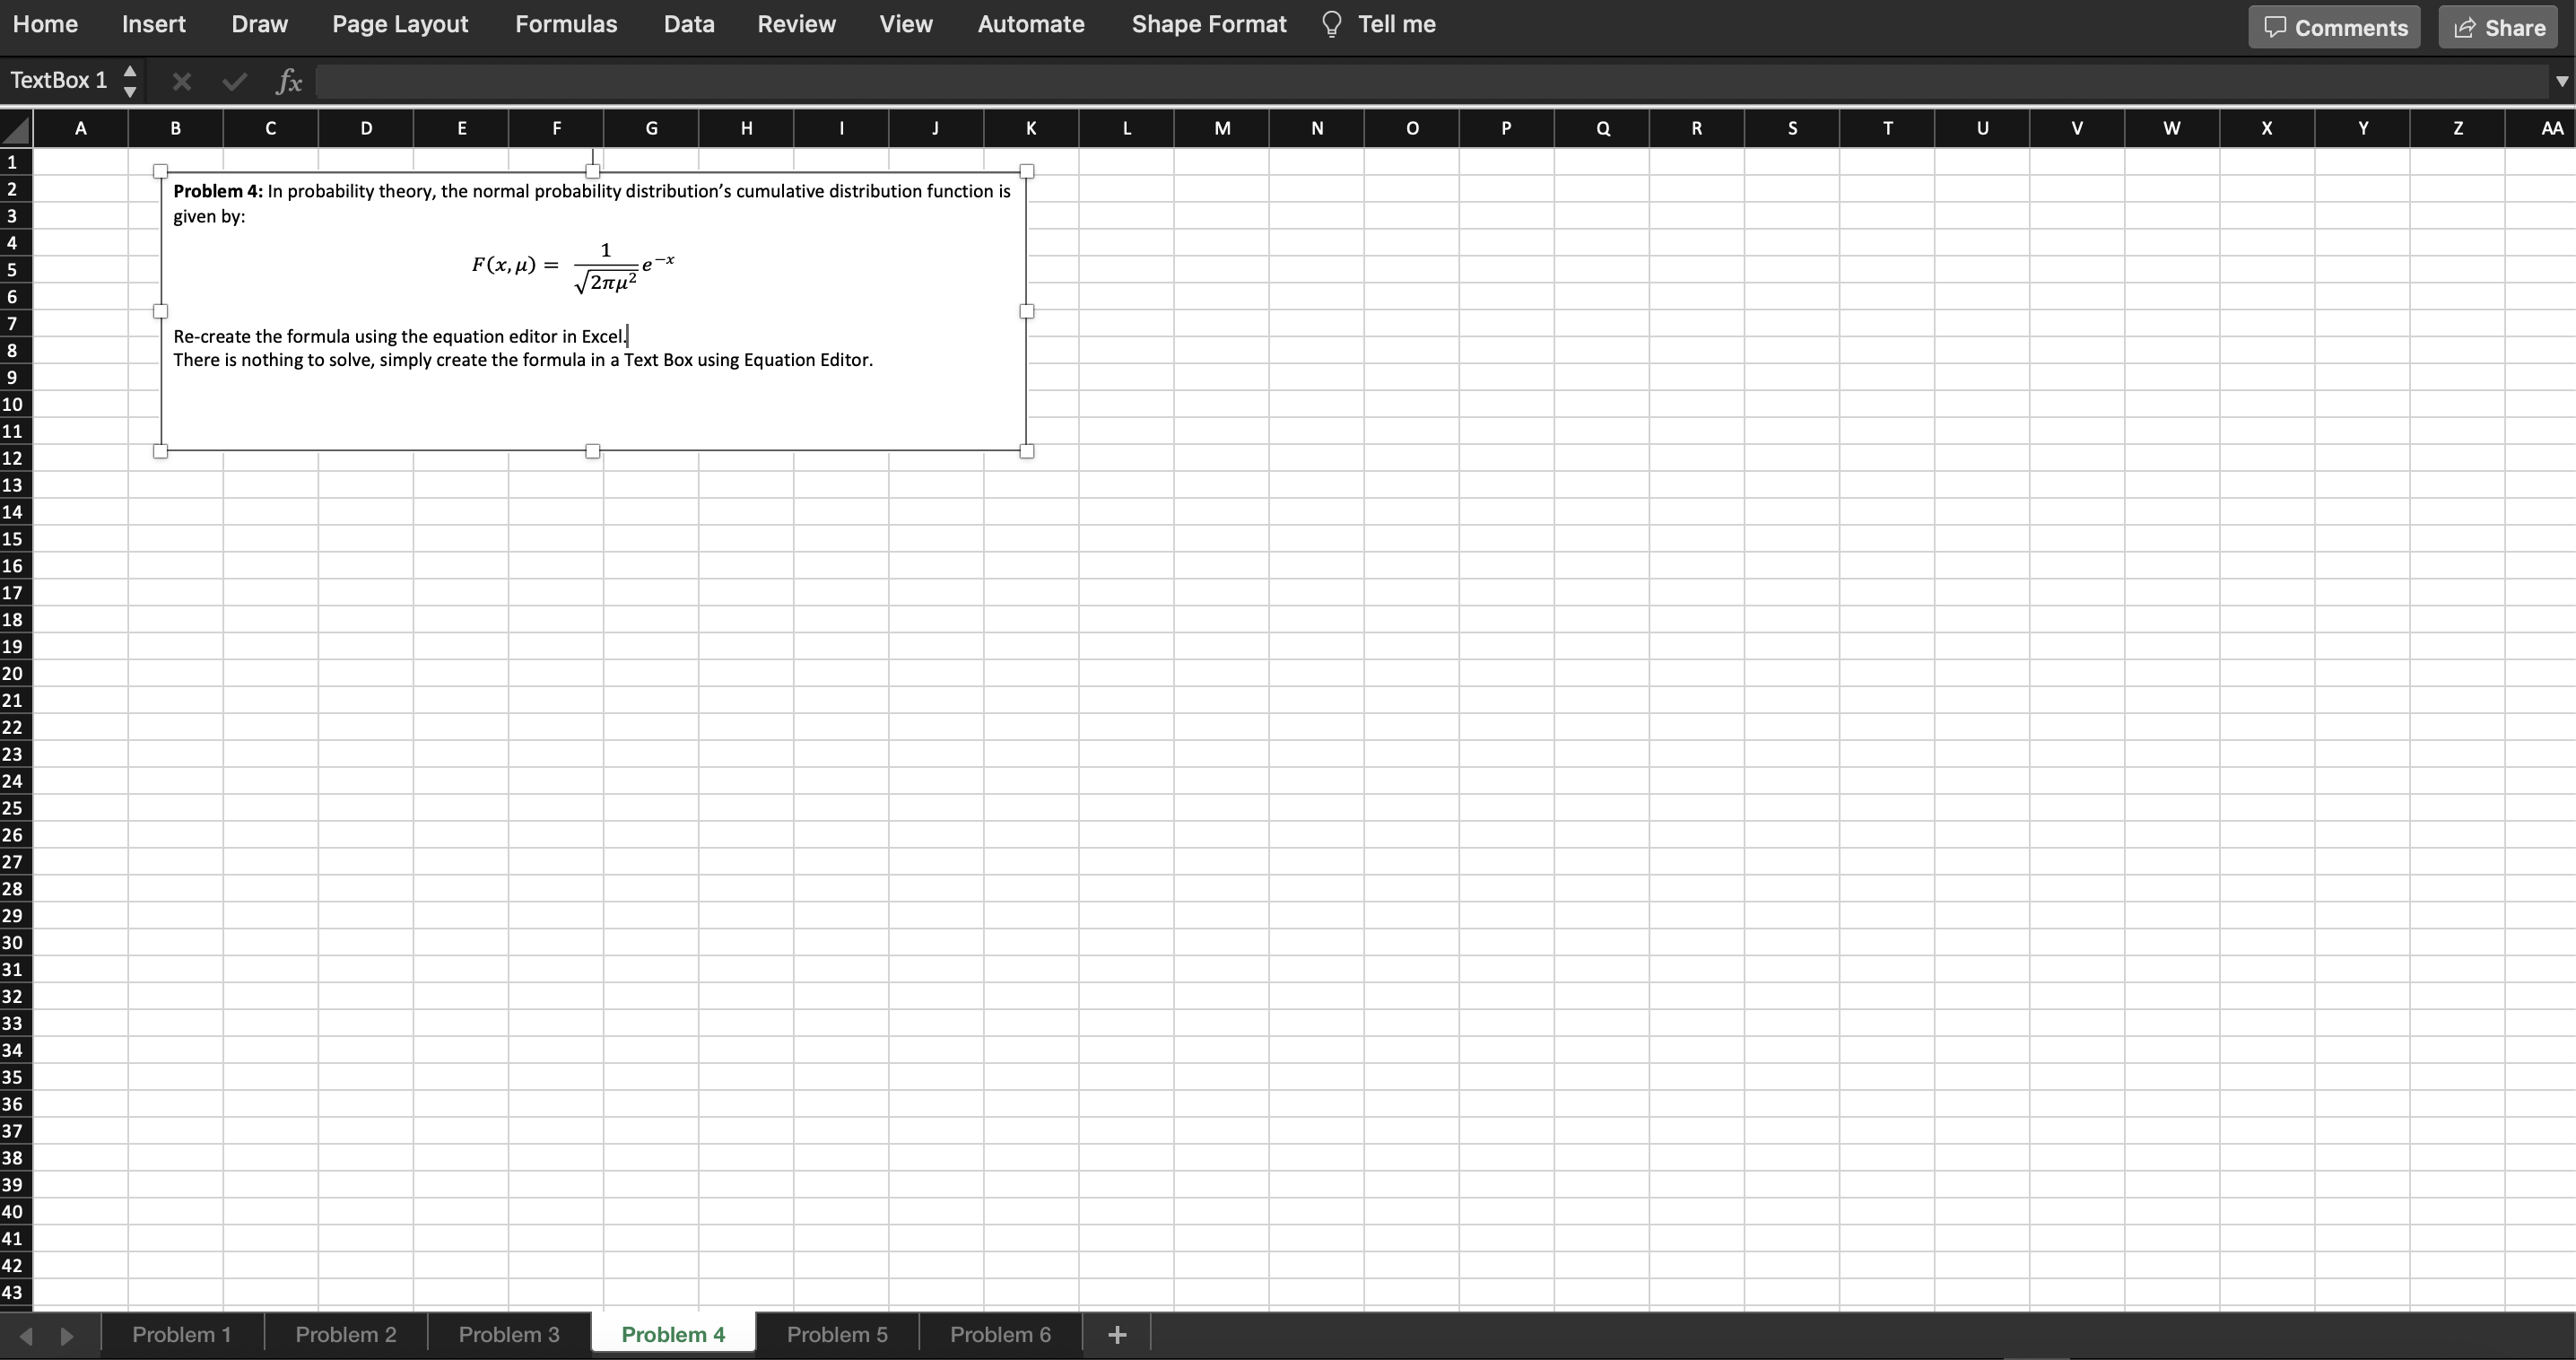Image resolution: width=2576 pixels, height=1360 pixels.
Task: Open the Data ribbon tab
Action: 689,24
